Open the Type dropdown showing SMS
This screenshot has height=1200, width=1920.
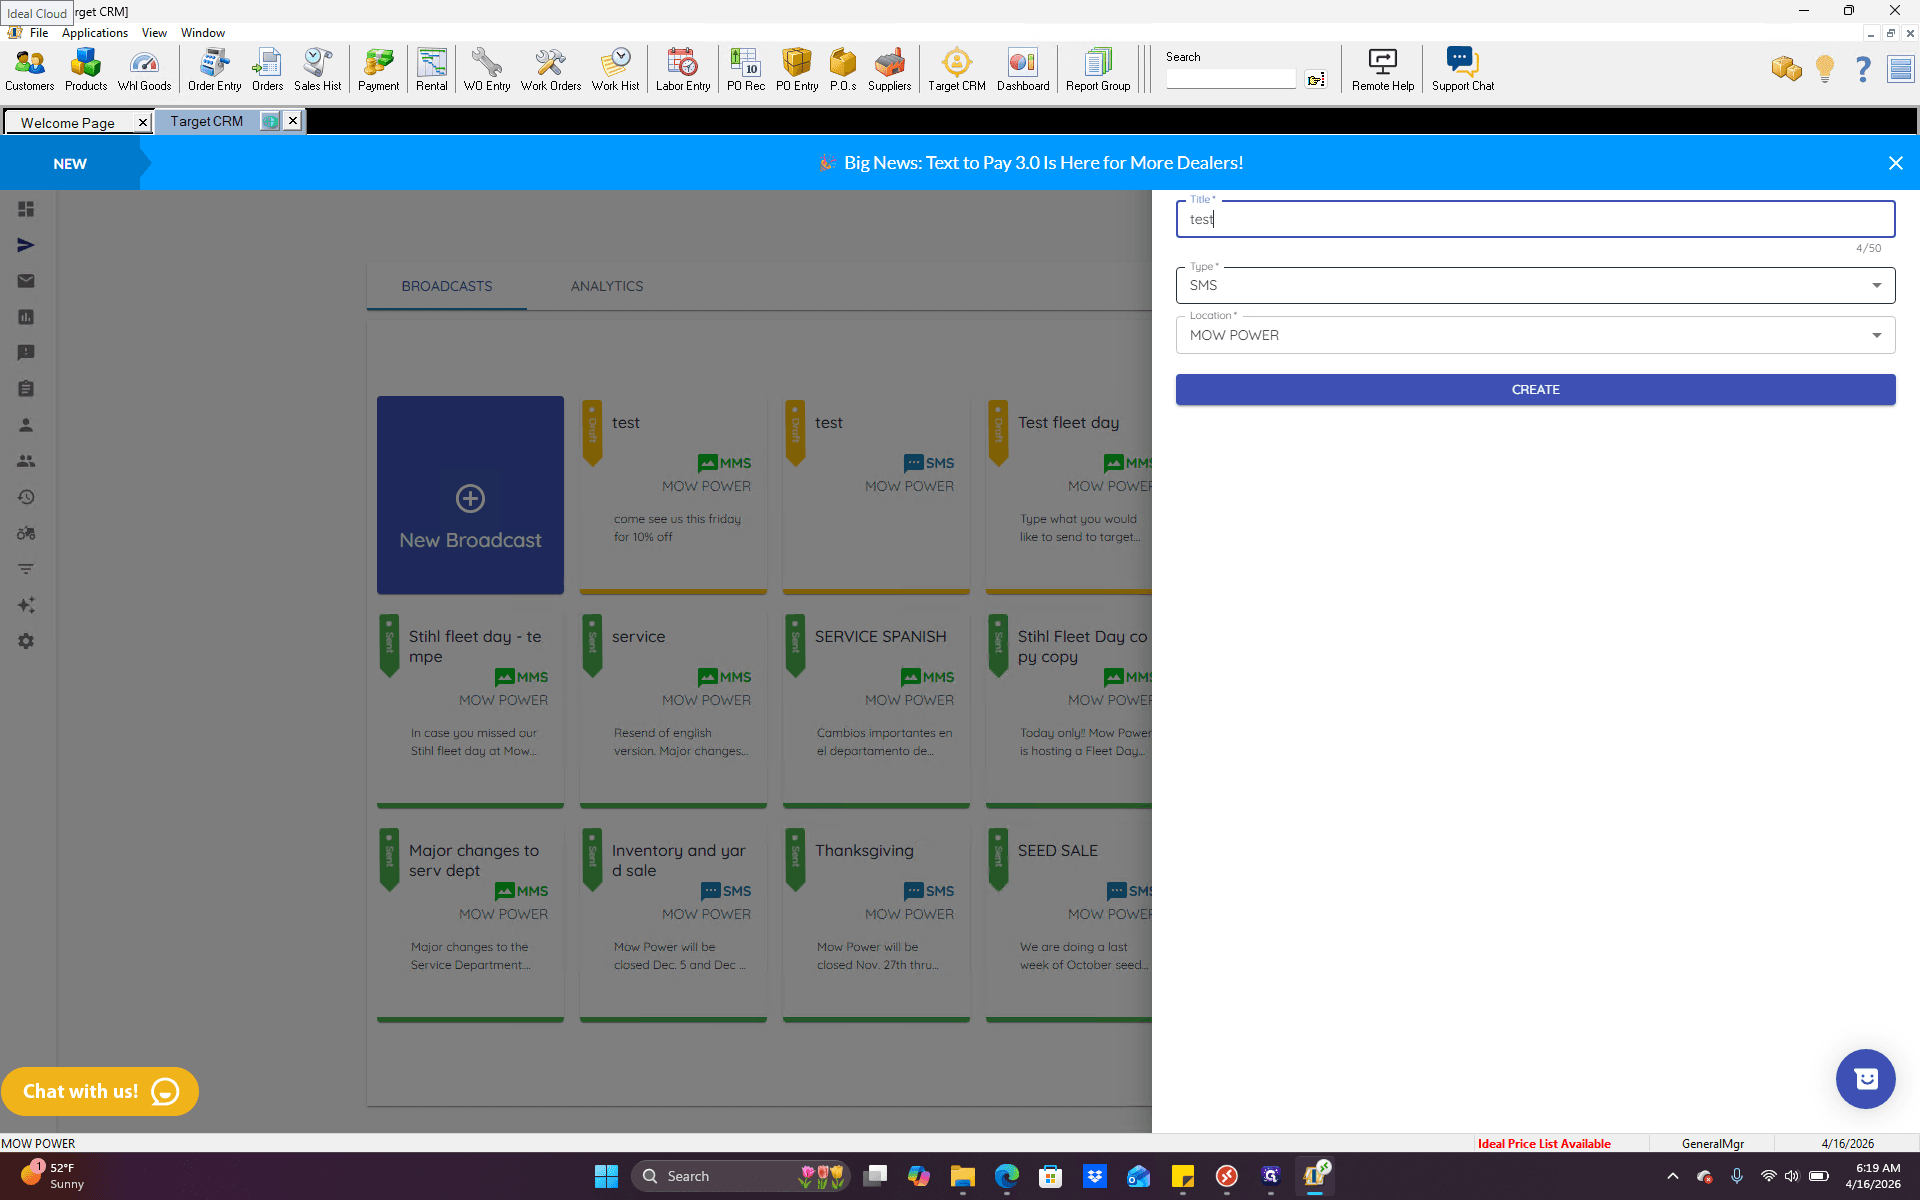tap(1535, 285)
